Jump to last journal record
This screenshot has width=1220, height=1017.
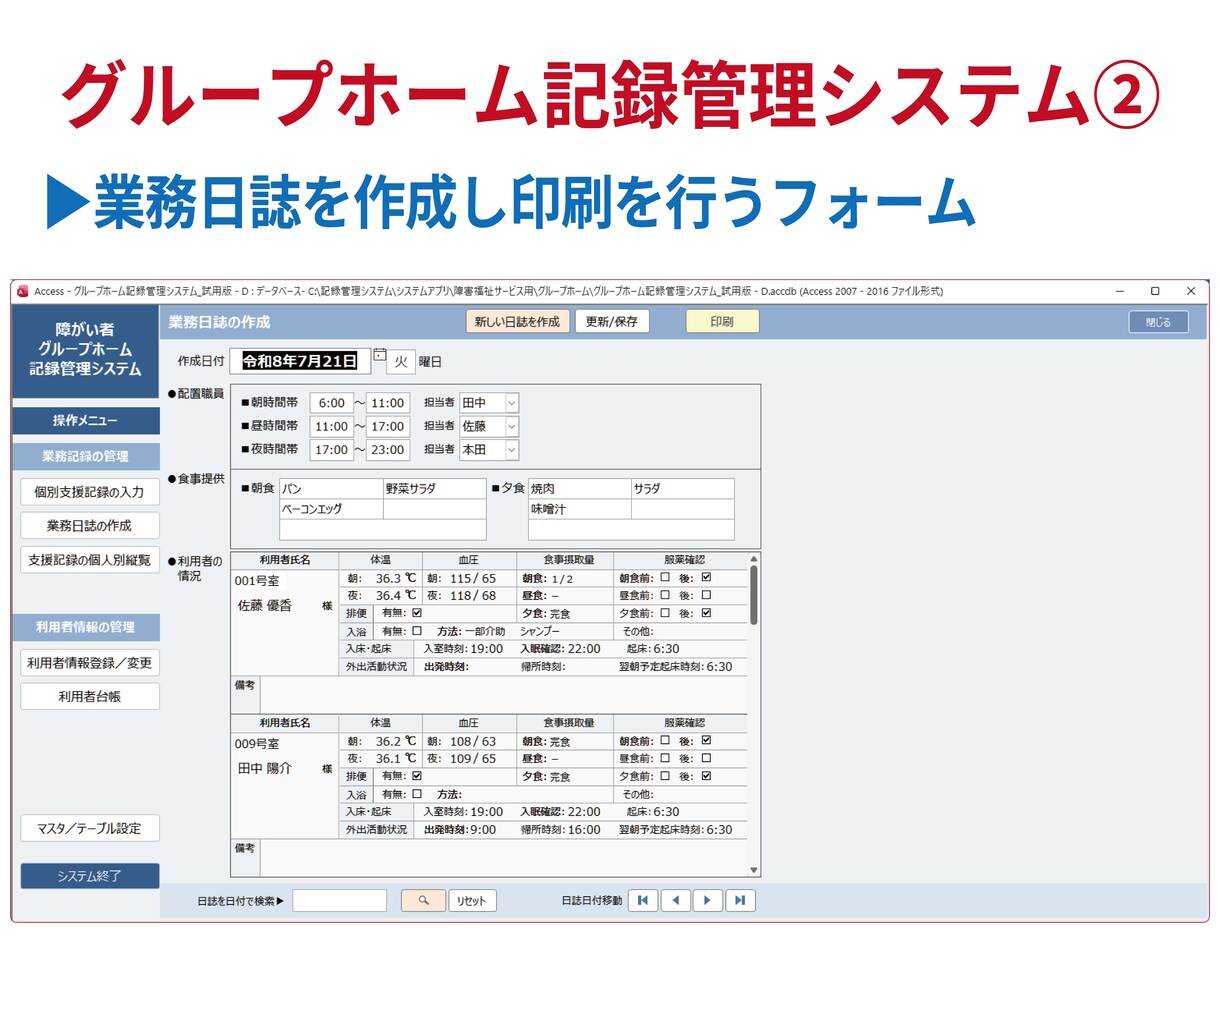(x=740, y=900)
